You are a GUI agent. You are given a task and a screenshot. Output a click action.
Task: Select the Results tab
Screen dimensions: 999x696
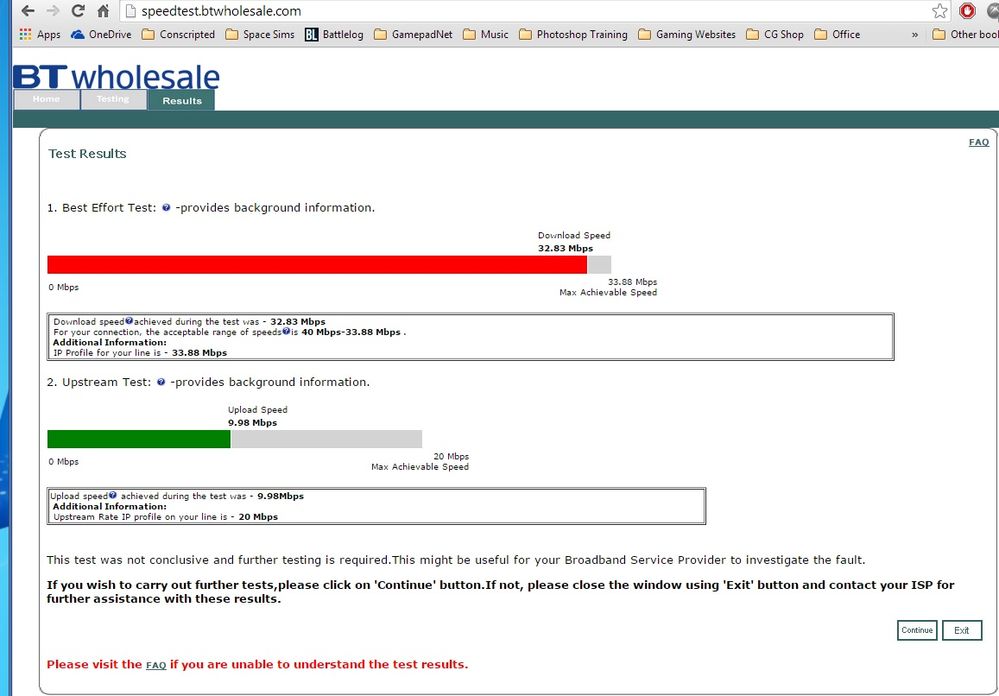point(182,100)
